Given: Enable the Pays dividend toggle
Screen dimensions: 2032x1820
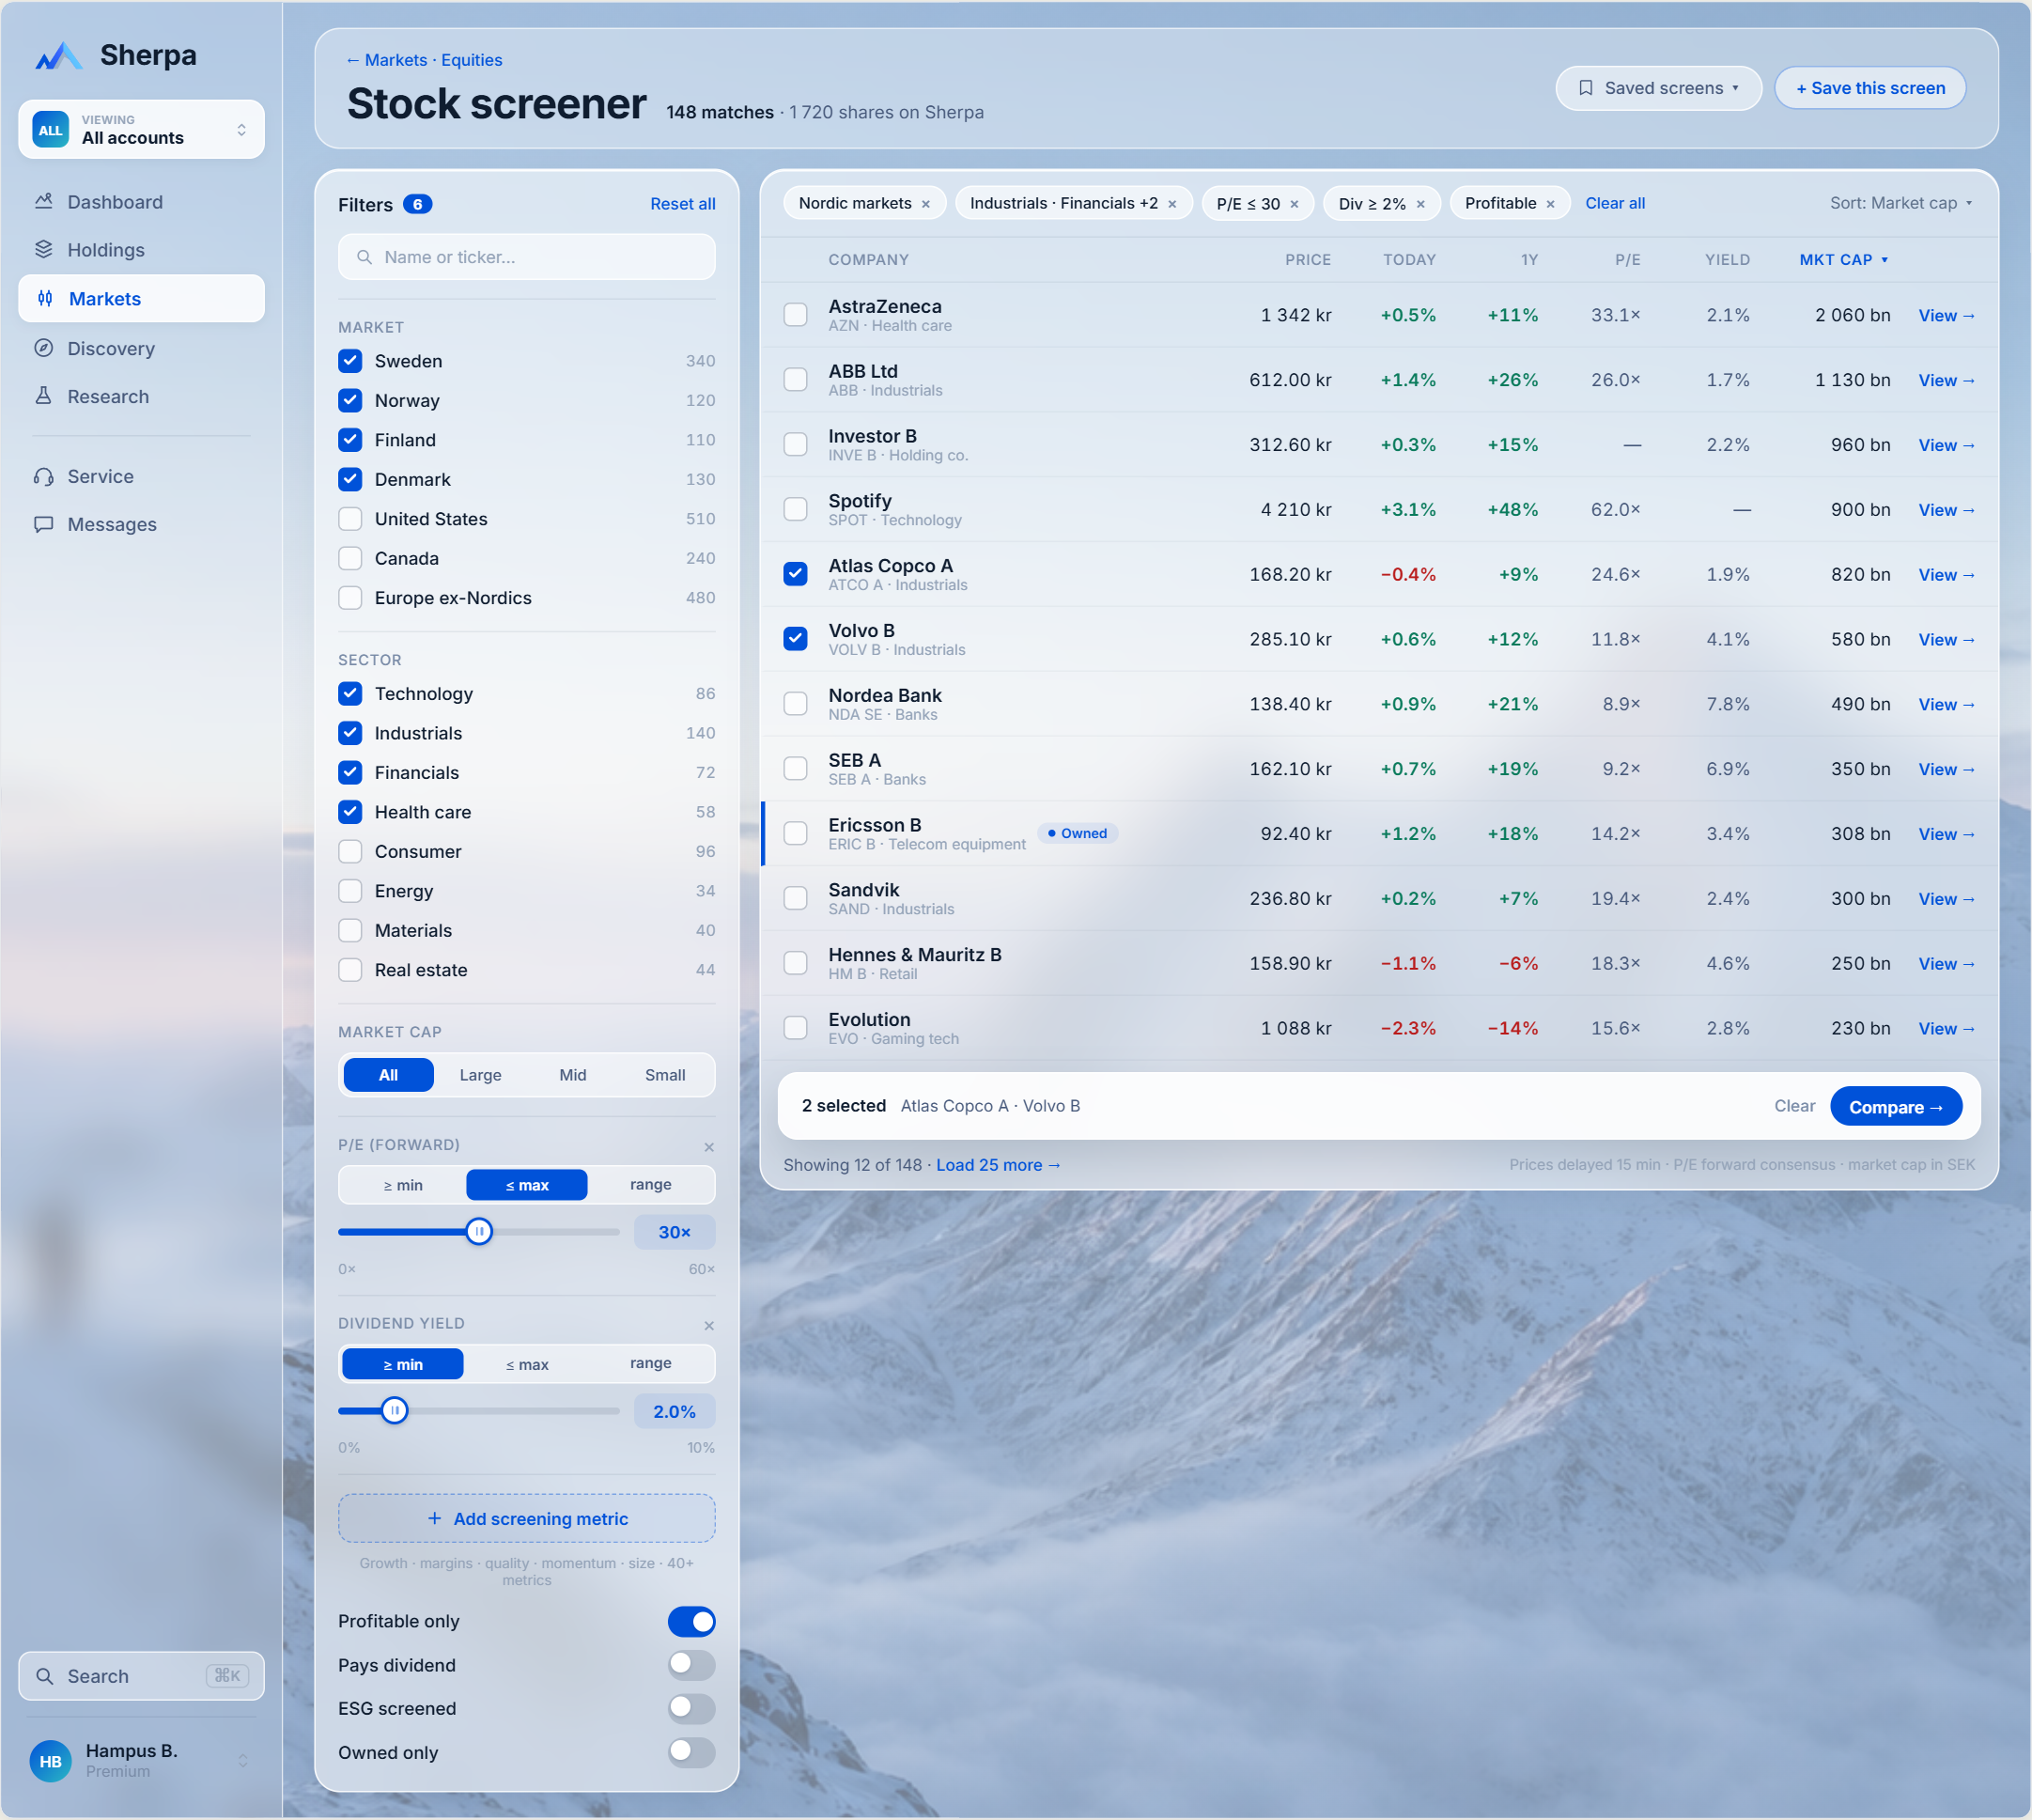Looking at the screenshot, I should (x=692, y=1666).
